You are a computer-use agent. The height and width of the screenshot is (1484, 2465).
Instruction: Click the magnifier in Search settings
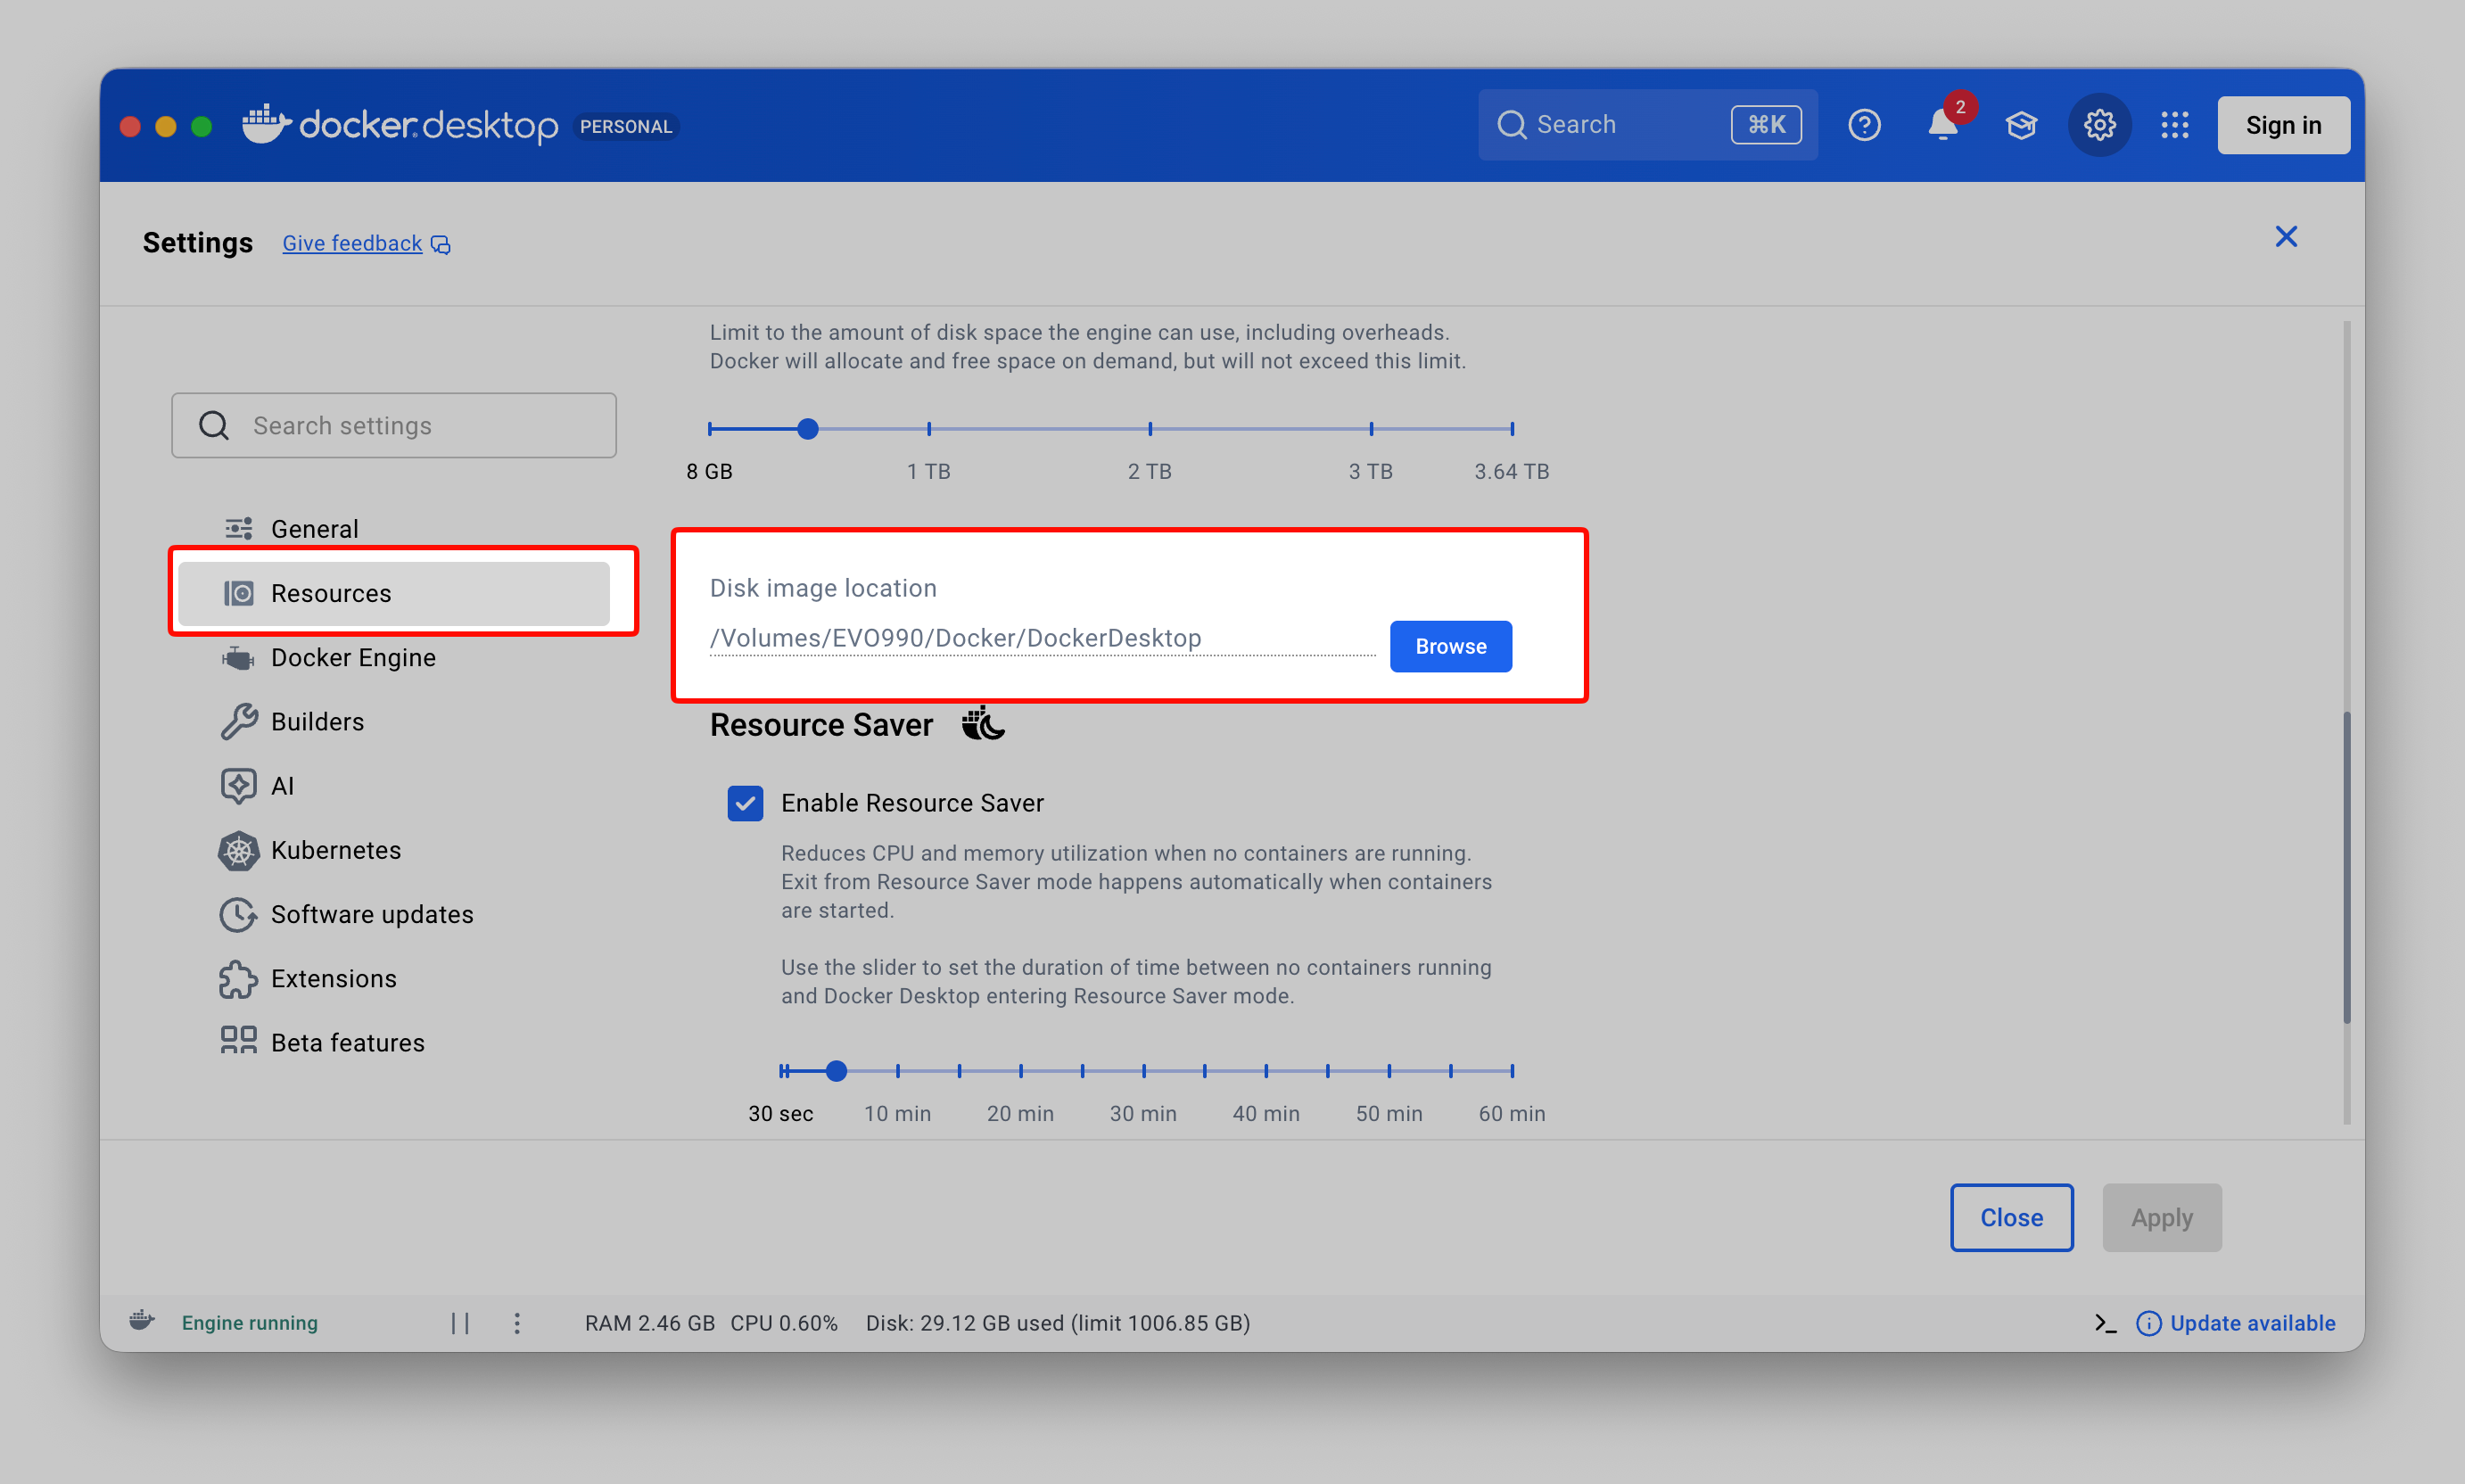coord(214,426)
